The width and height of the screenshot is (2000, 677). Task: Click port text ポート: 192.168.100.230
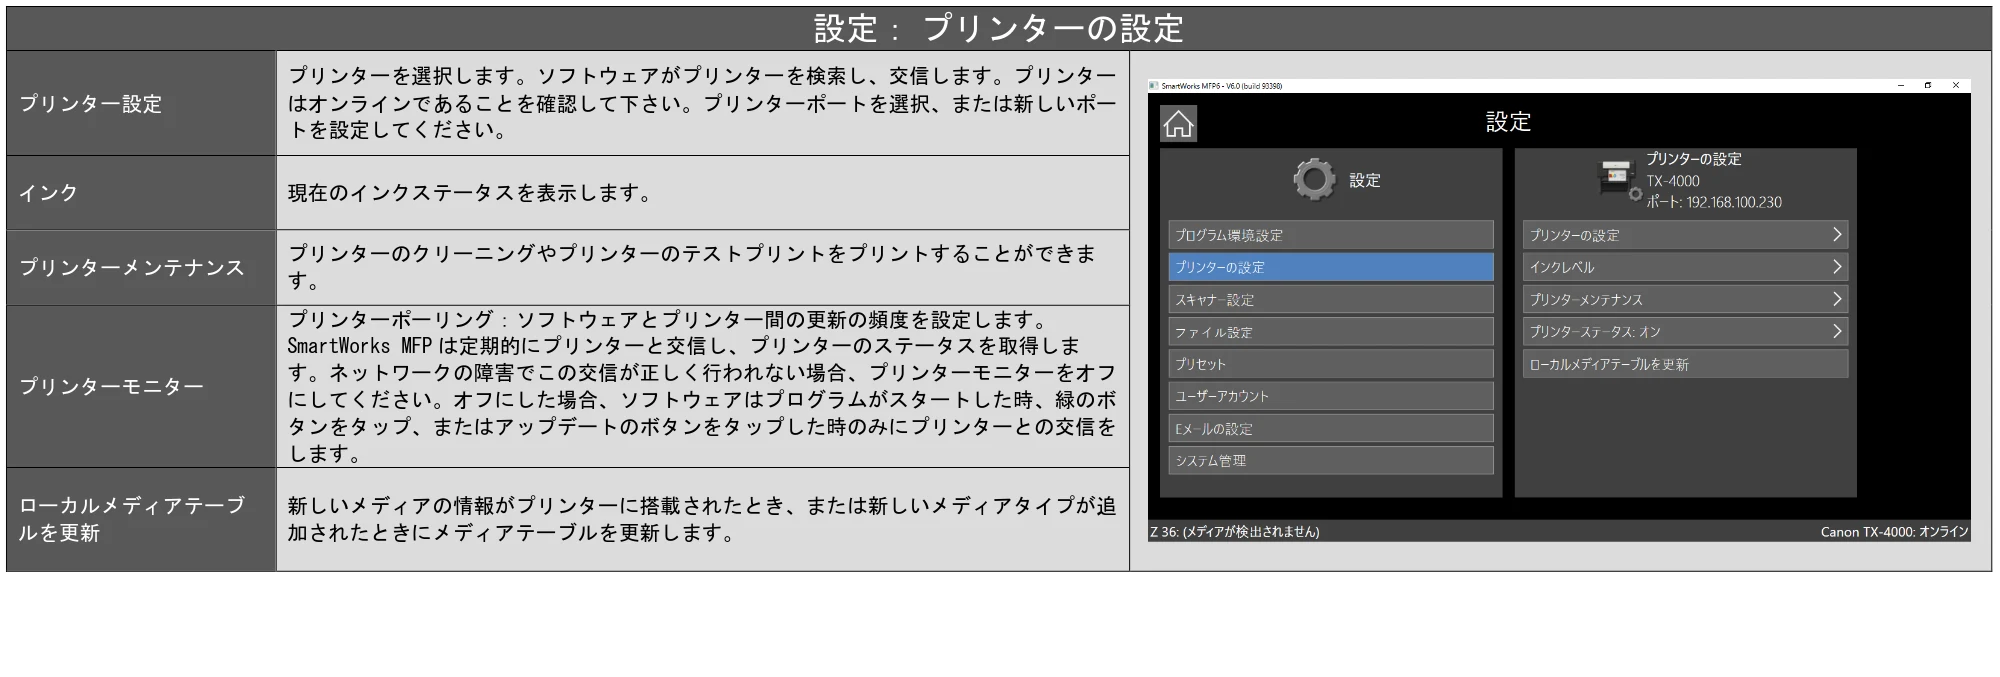(1714, 202)
